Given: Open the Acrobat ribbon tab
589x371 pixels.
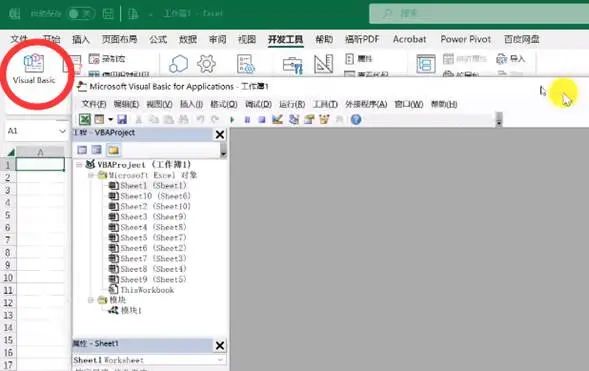Looking at the screenshot, I should pos(409,39).
